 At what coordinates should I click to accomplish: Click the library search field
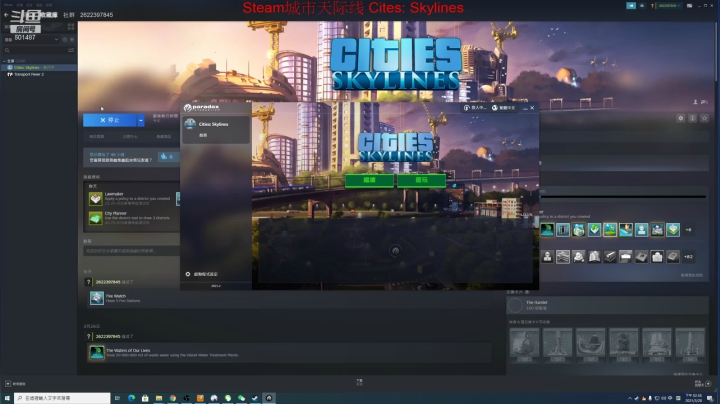[34, 50]
